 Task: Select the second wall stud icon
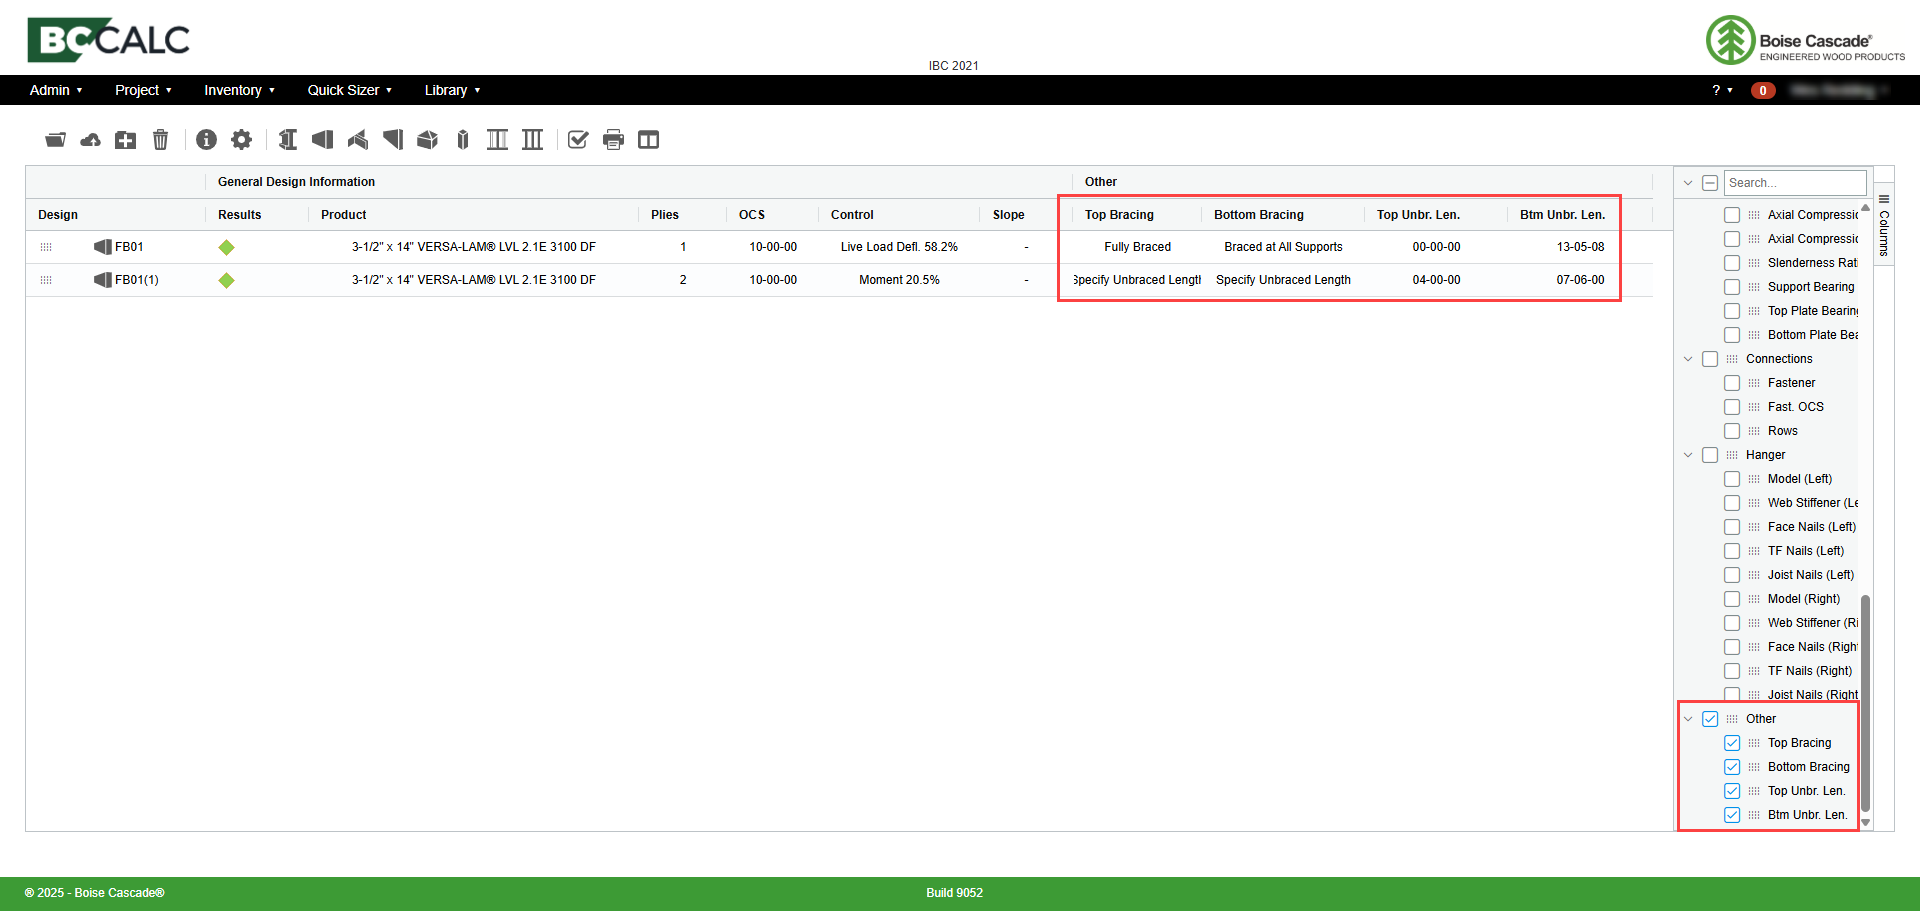pos(533,140)
